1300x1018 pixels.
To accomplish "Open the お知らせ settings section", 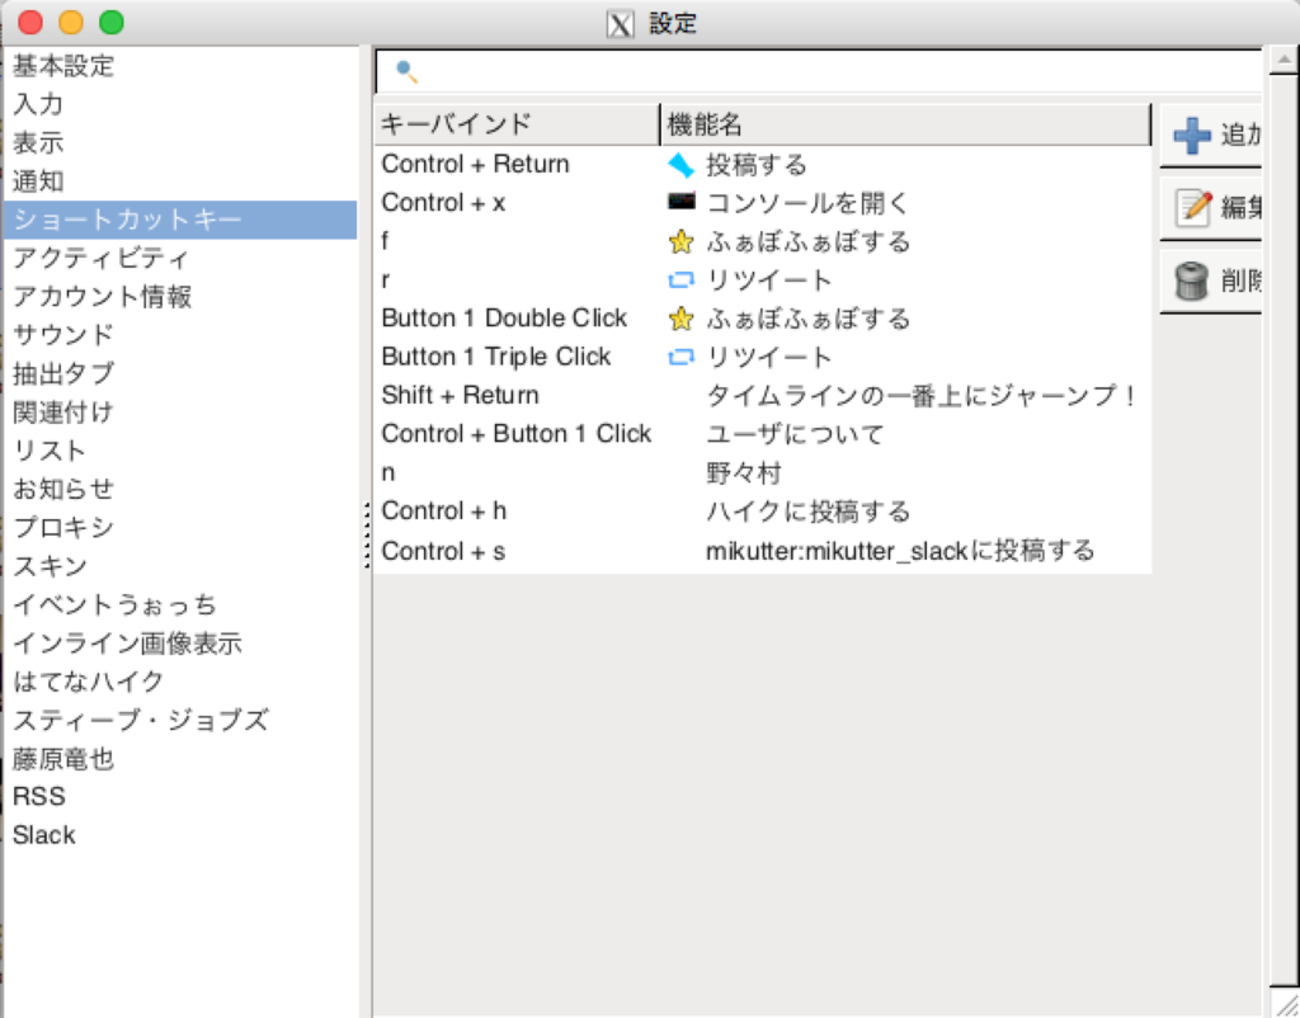I will [x=180, y=489].
